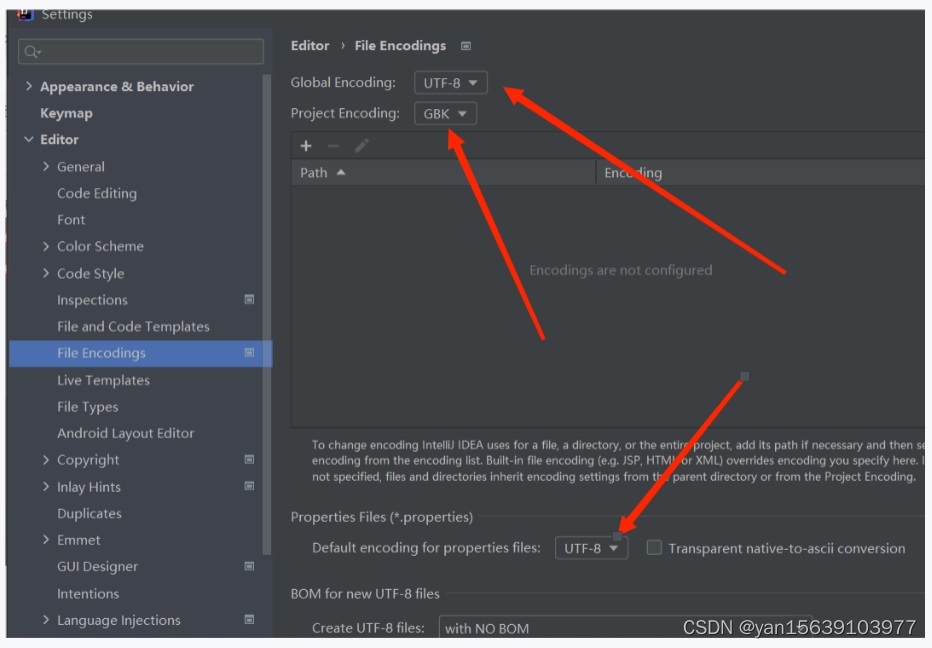Click the small icon beside Copyright in sidebar
The width and height of the screenshot is (932, 648).
(x=248, y=459)
